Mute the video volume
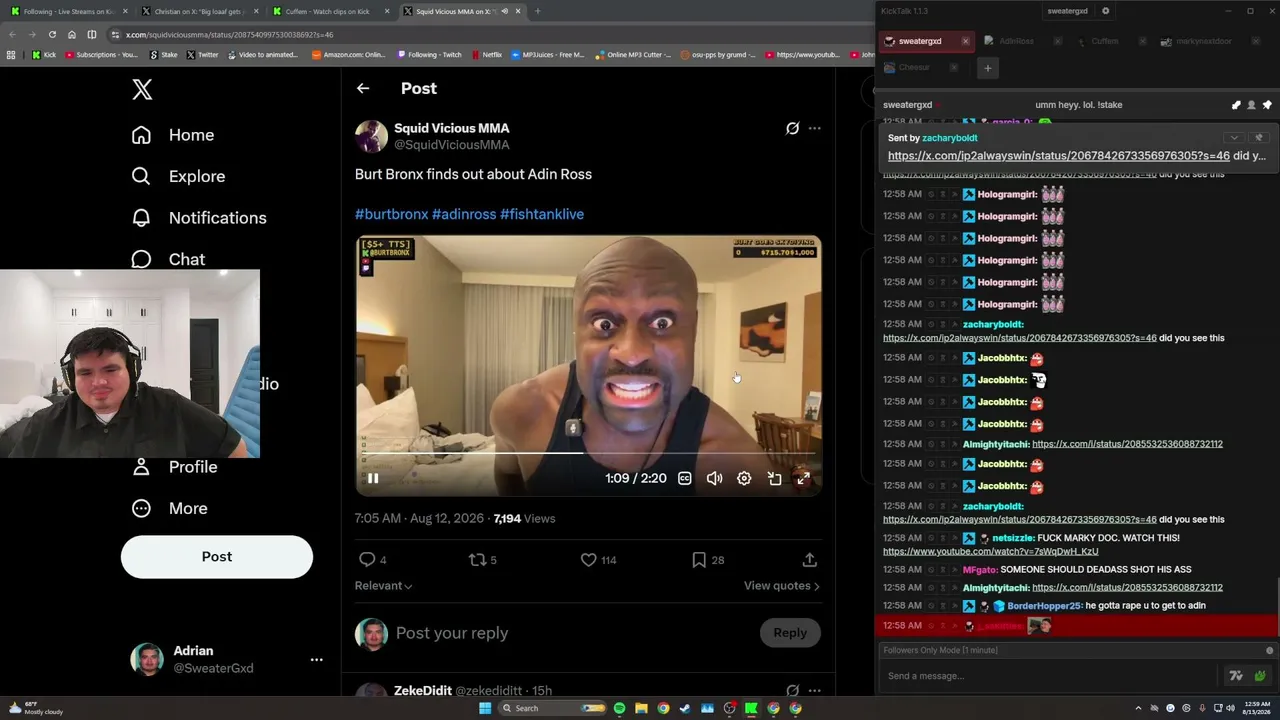Screen dimensions: 1280x720 (714, 478)
